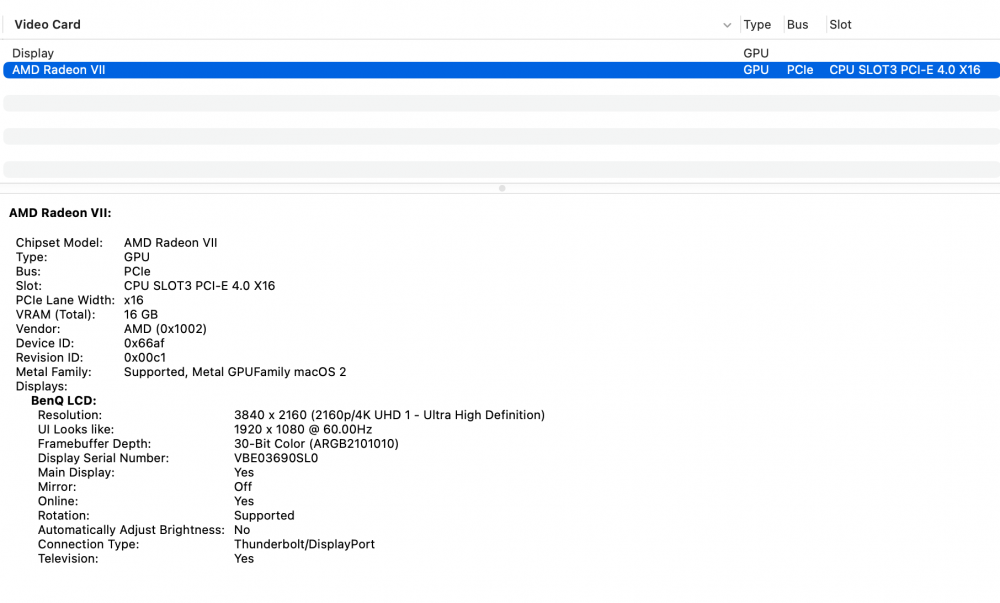Click the Bus: label in details pane

[x=28, y=272]
